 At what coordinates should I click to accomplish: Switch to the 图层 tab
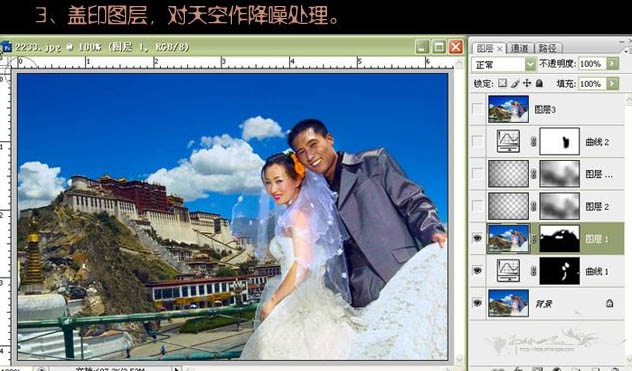click(485, 48)
